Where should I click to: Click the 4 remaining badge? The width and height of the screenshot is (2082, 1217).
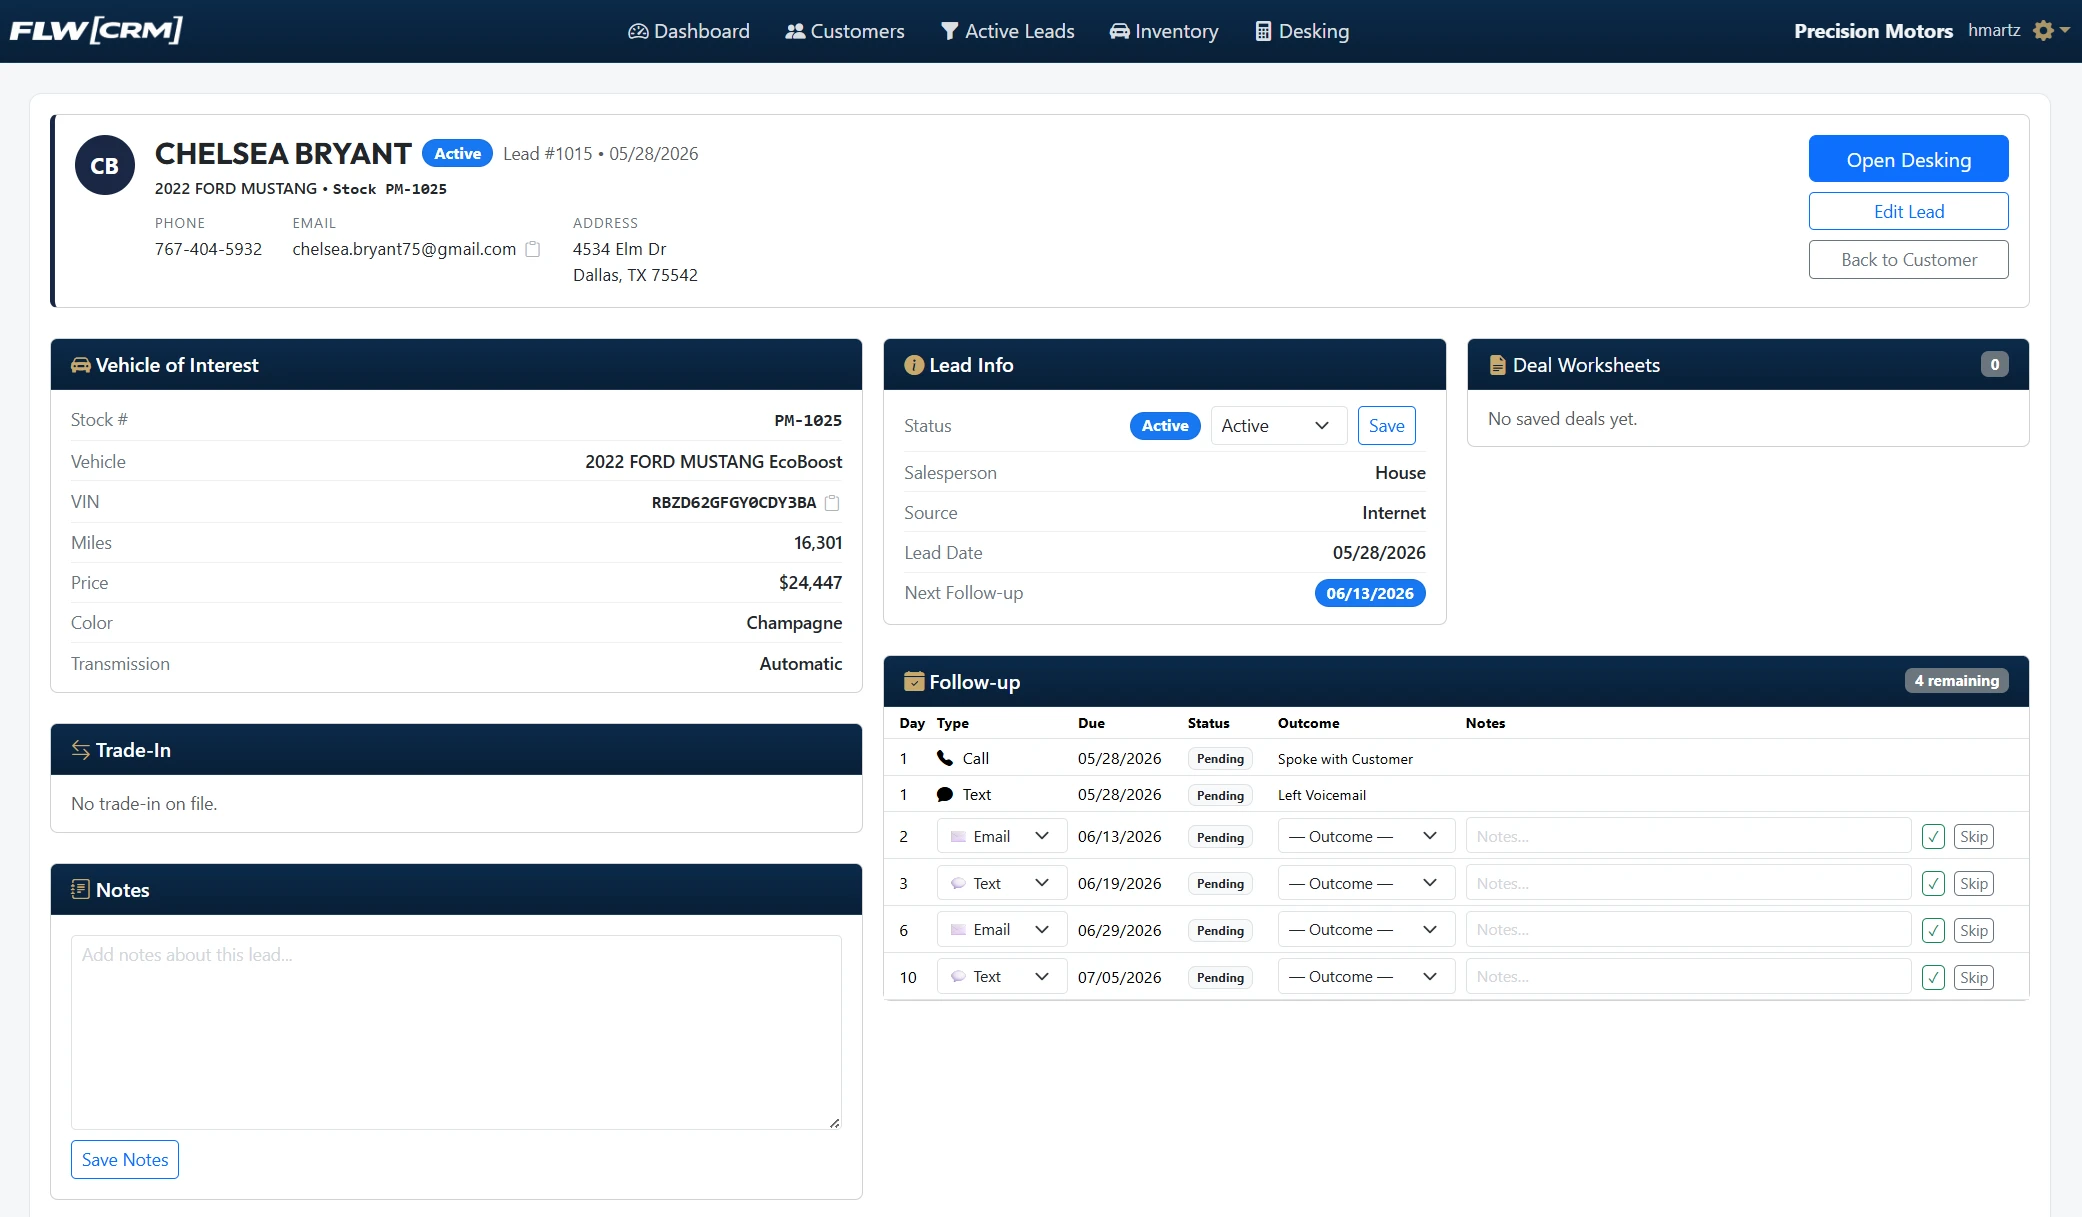1957,681
